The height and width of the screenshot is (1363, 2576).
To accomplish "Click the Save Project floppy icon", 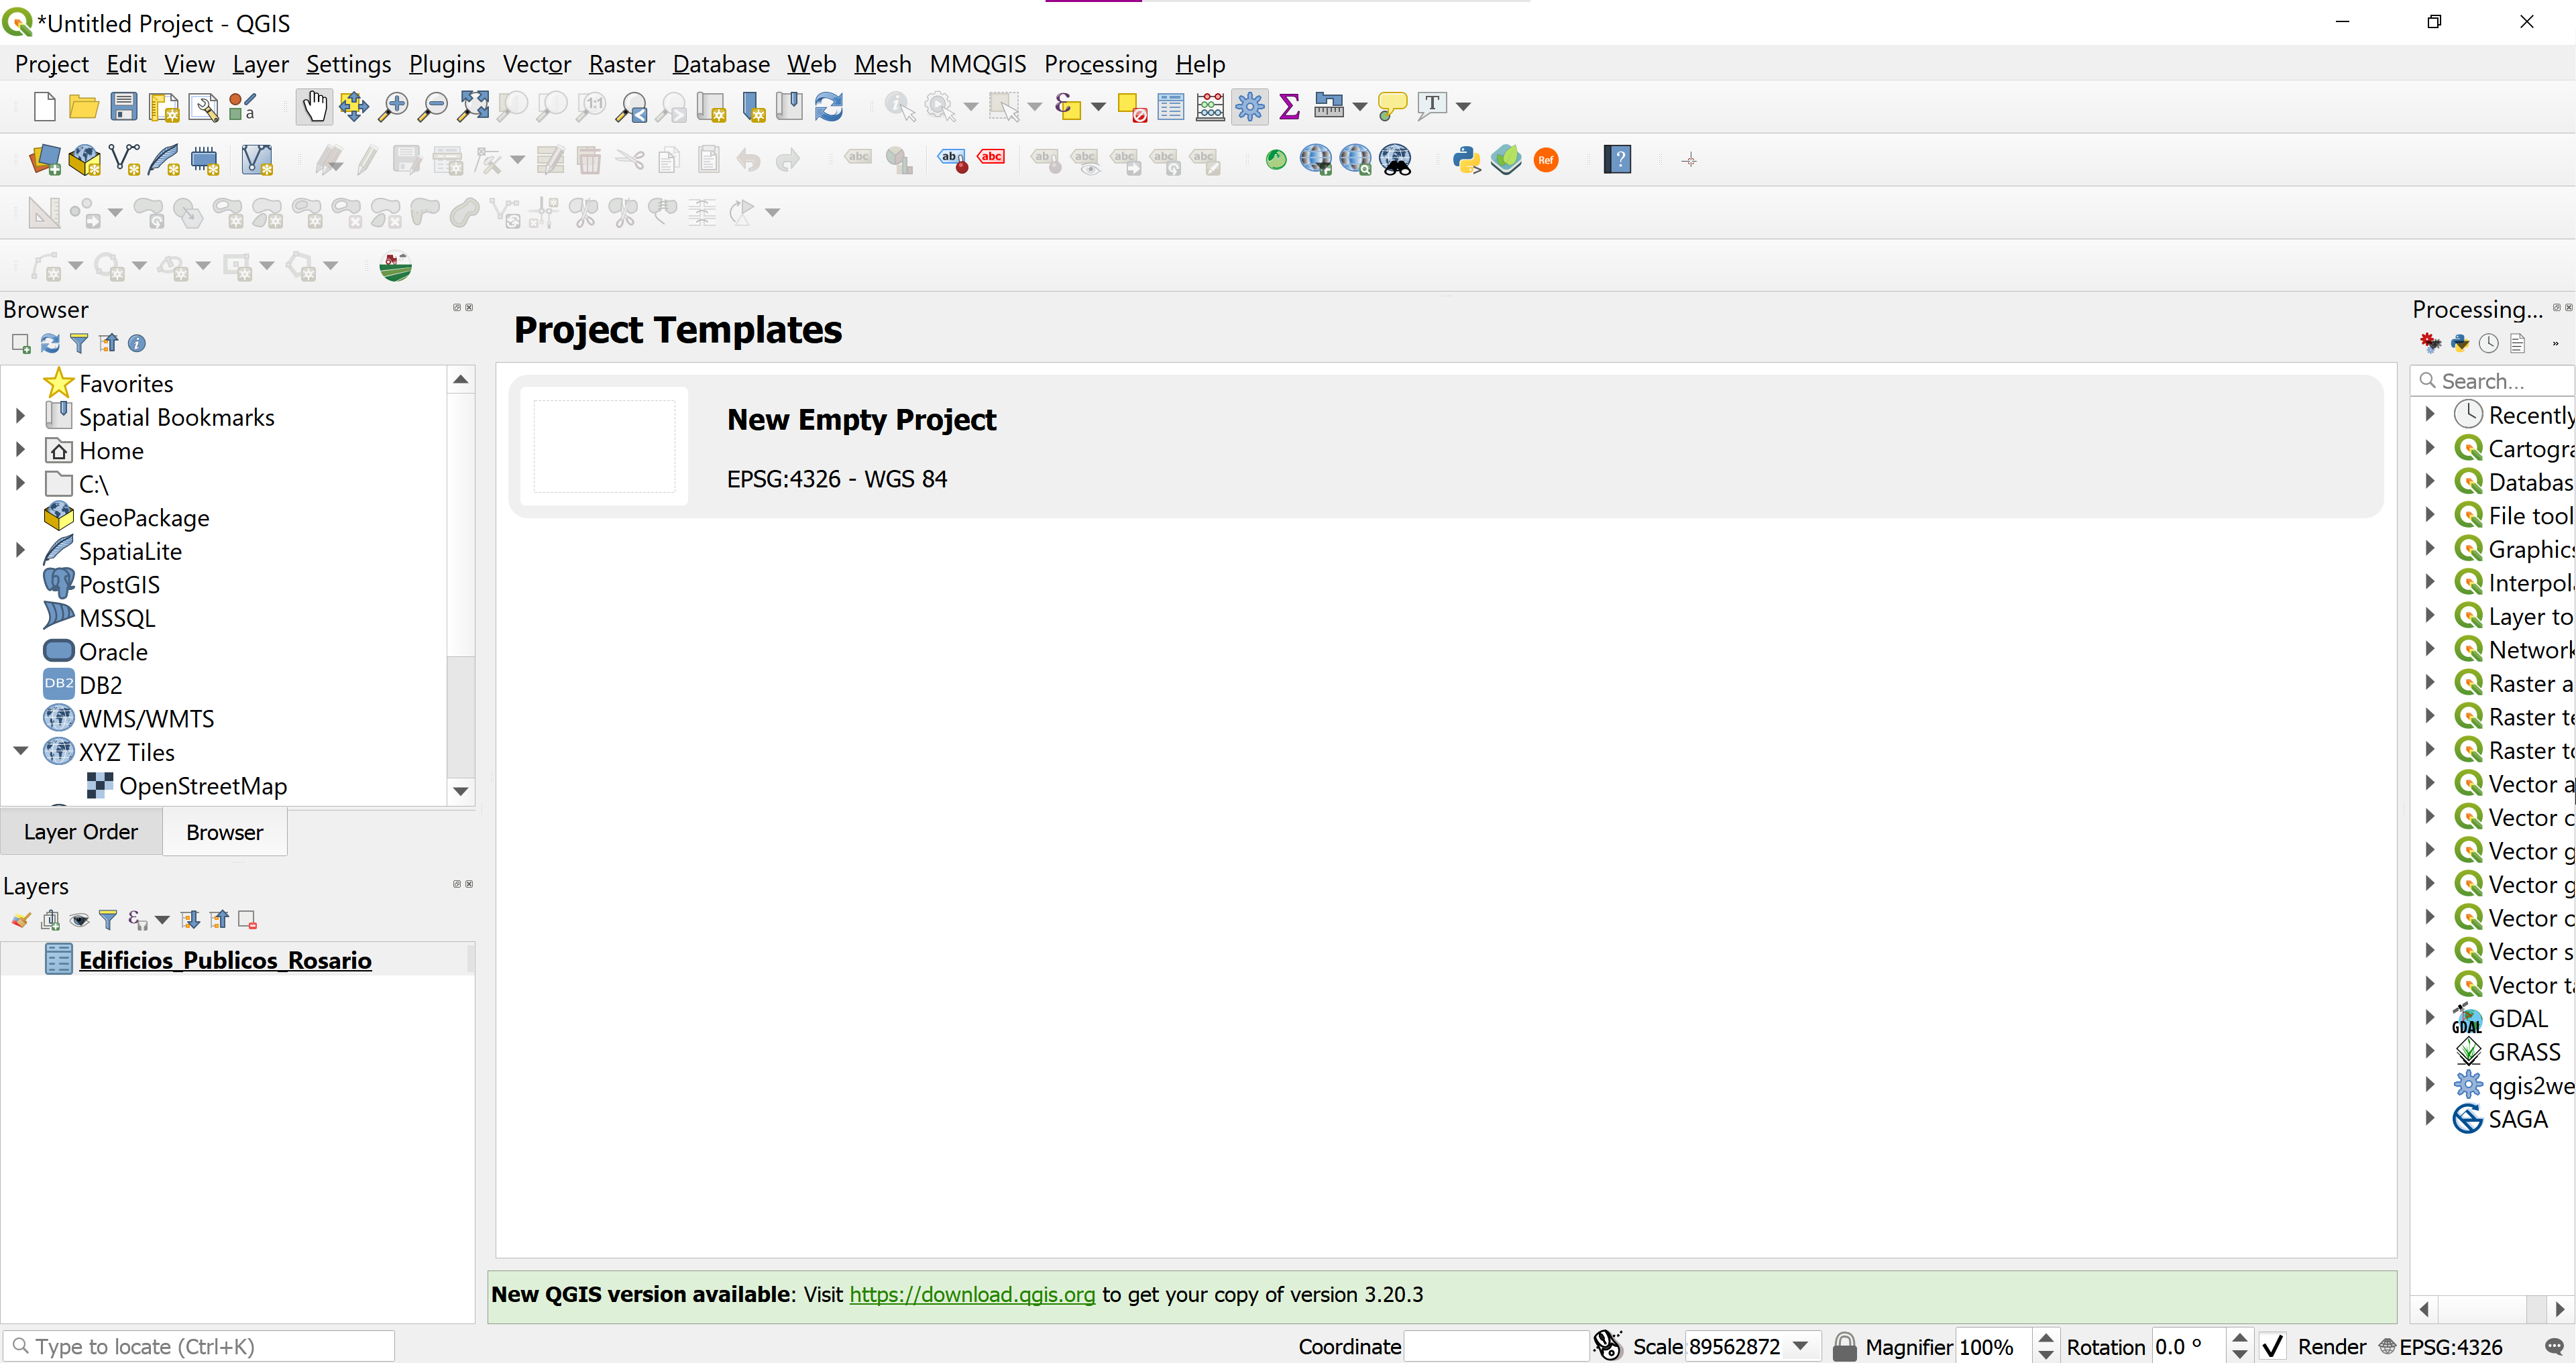I will tap(124, 106).
